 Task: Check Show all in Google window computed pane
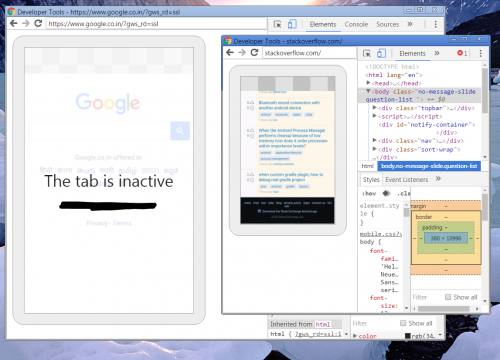click(x=403, y=323)
